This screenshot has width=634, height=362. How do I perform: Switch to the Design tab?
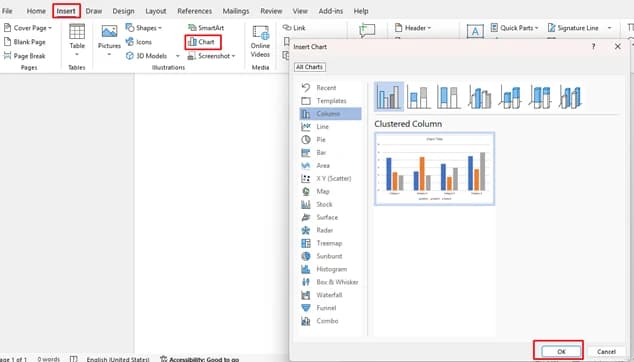point(123,11)
